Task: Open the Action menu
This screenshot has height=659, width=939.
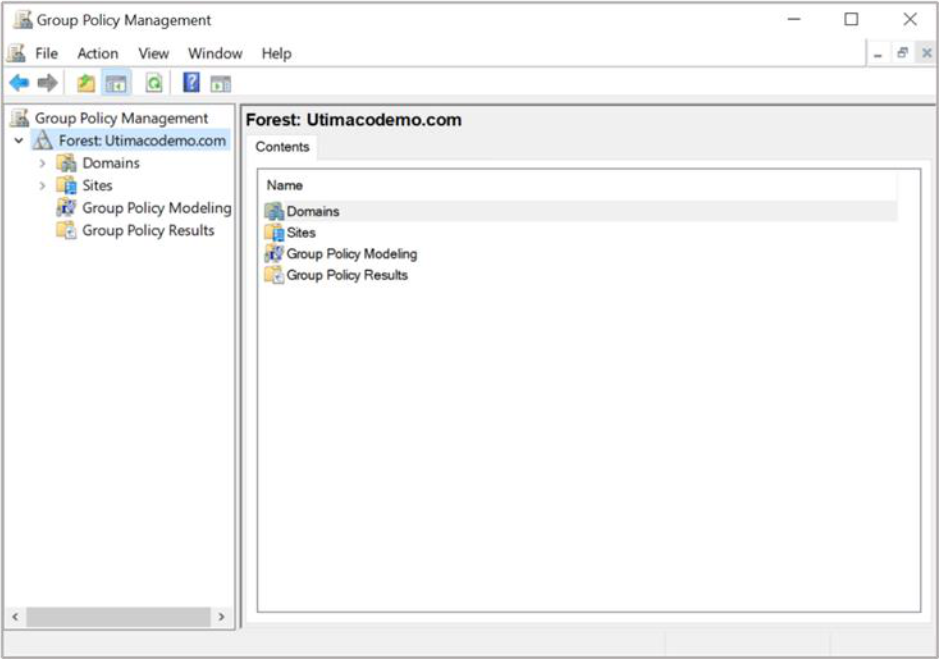Action: tap(98, 53)
